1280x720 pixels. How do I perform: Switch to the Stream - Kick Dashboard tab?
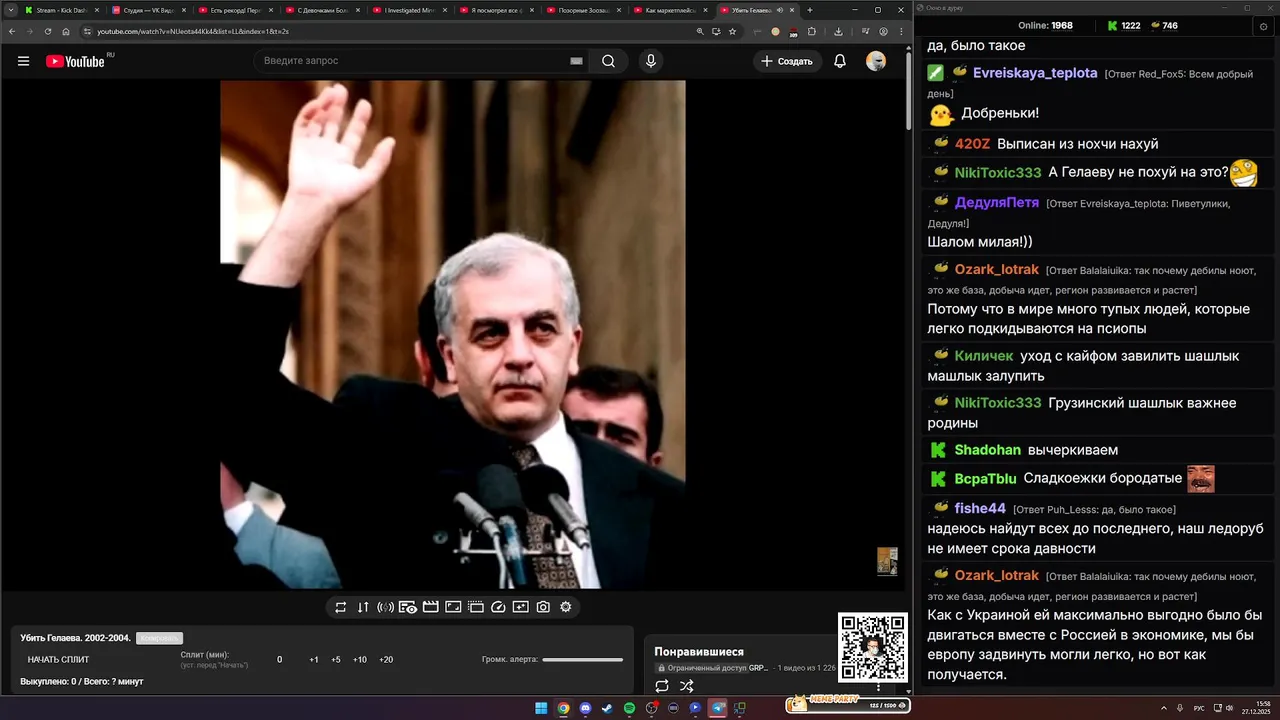pyautogui.click(x=62, y=10)
